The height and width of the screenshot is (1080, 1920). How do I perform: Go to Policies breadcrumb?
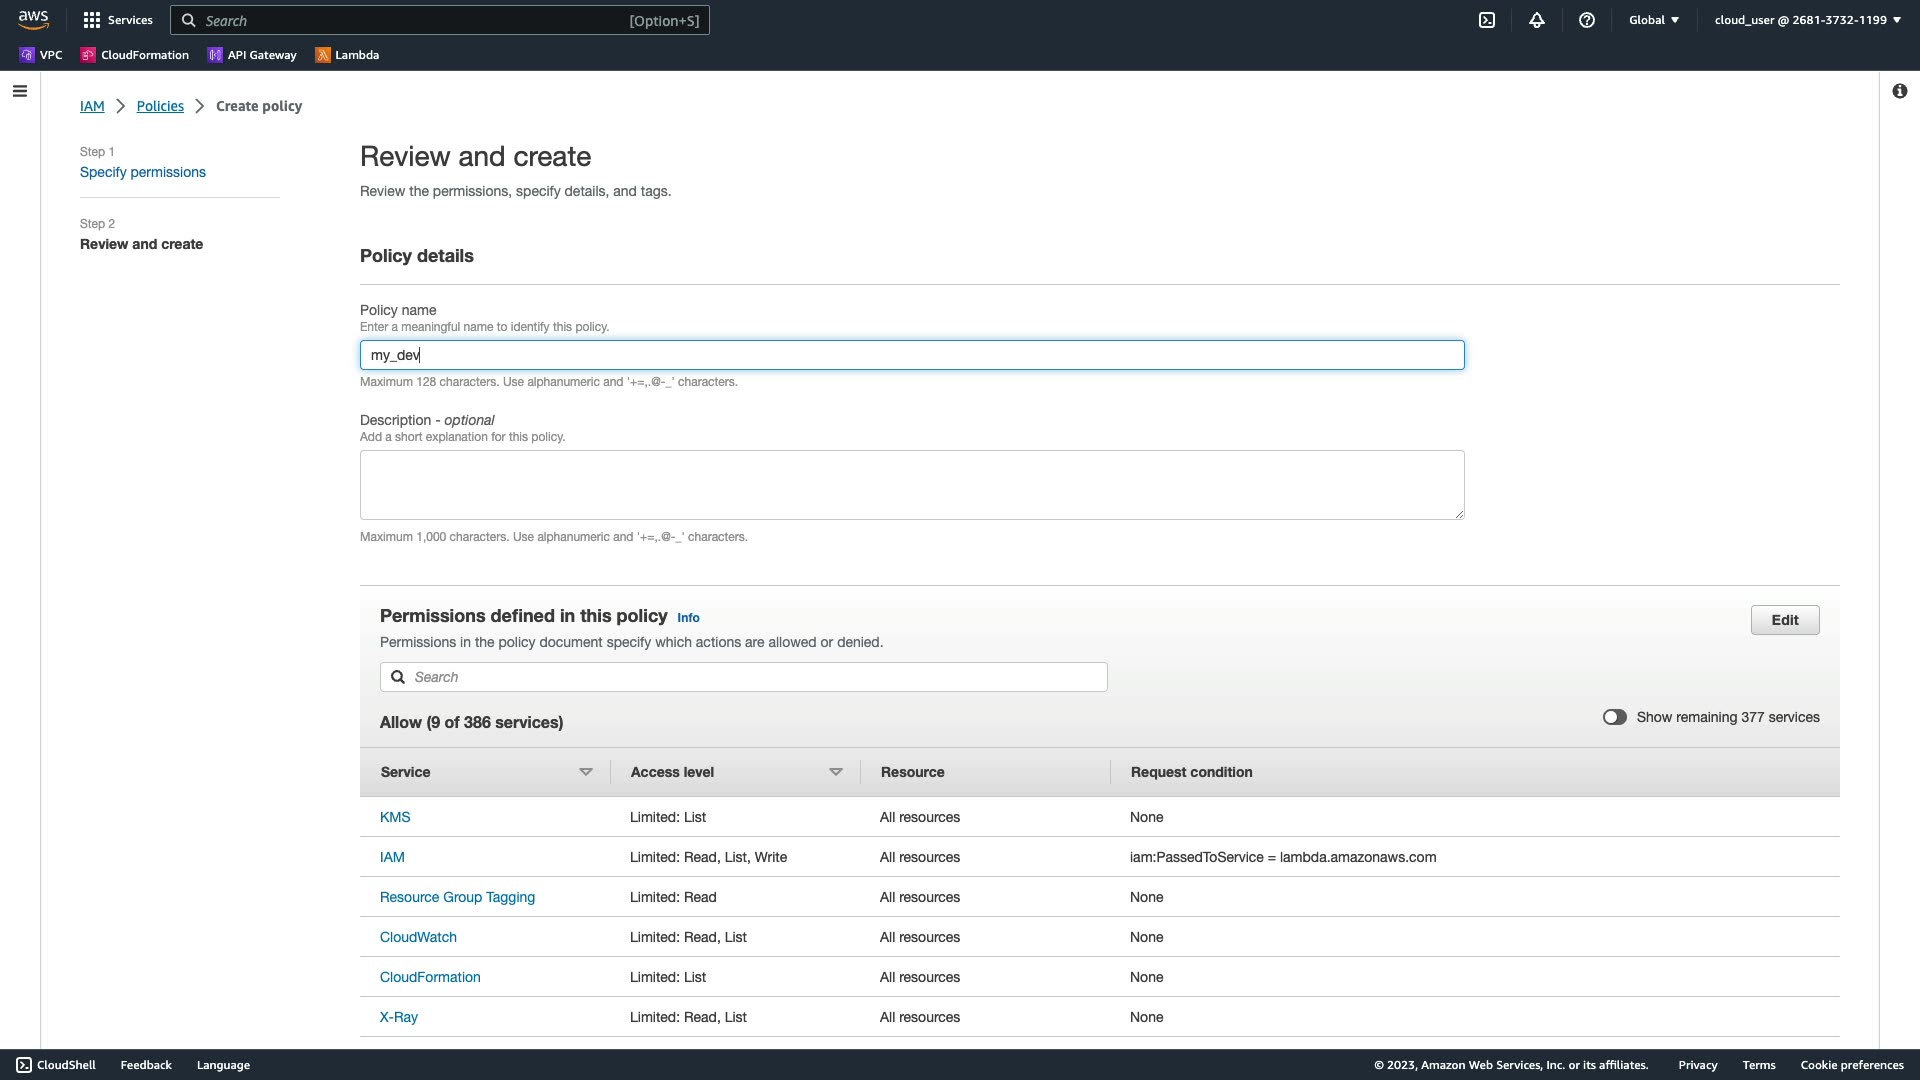point(160,106)
